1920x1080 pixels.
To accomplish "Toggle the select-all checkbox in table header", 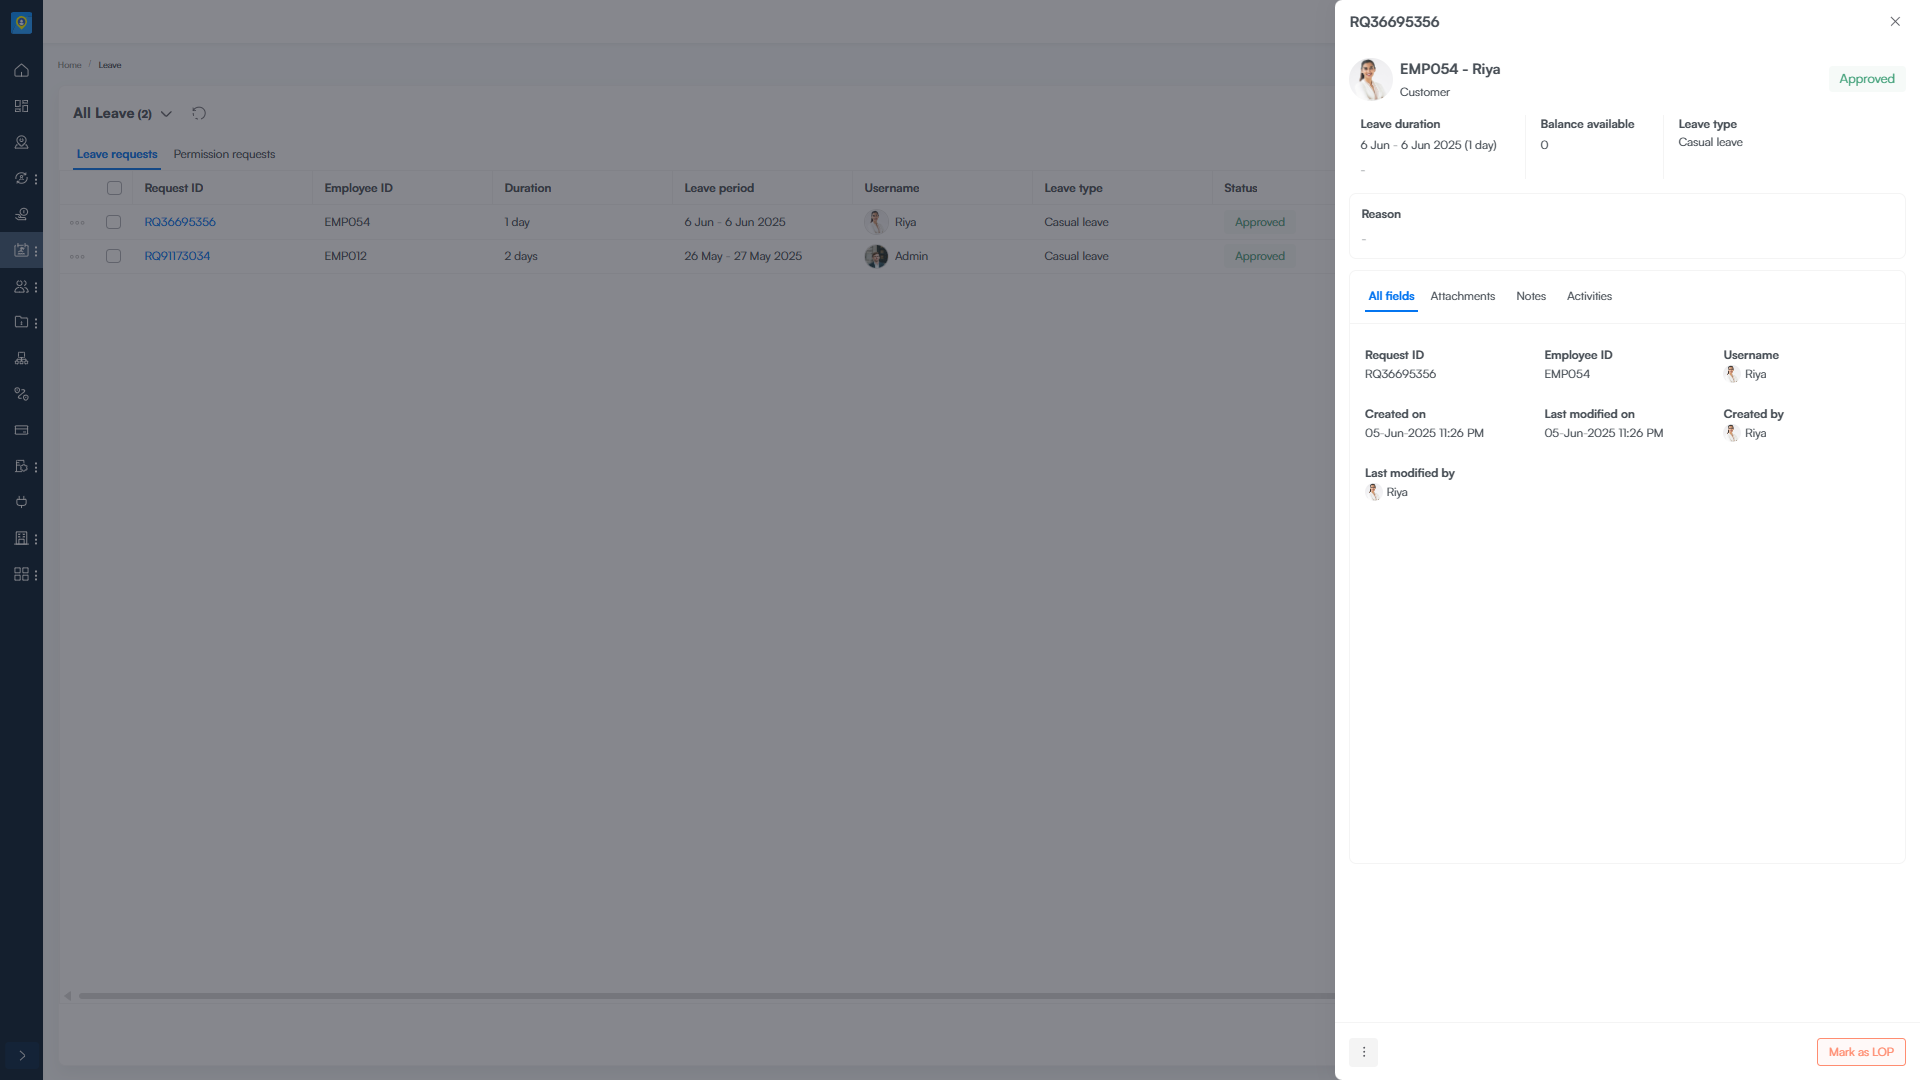I will coord(114,188).
